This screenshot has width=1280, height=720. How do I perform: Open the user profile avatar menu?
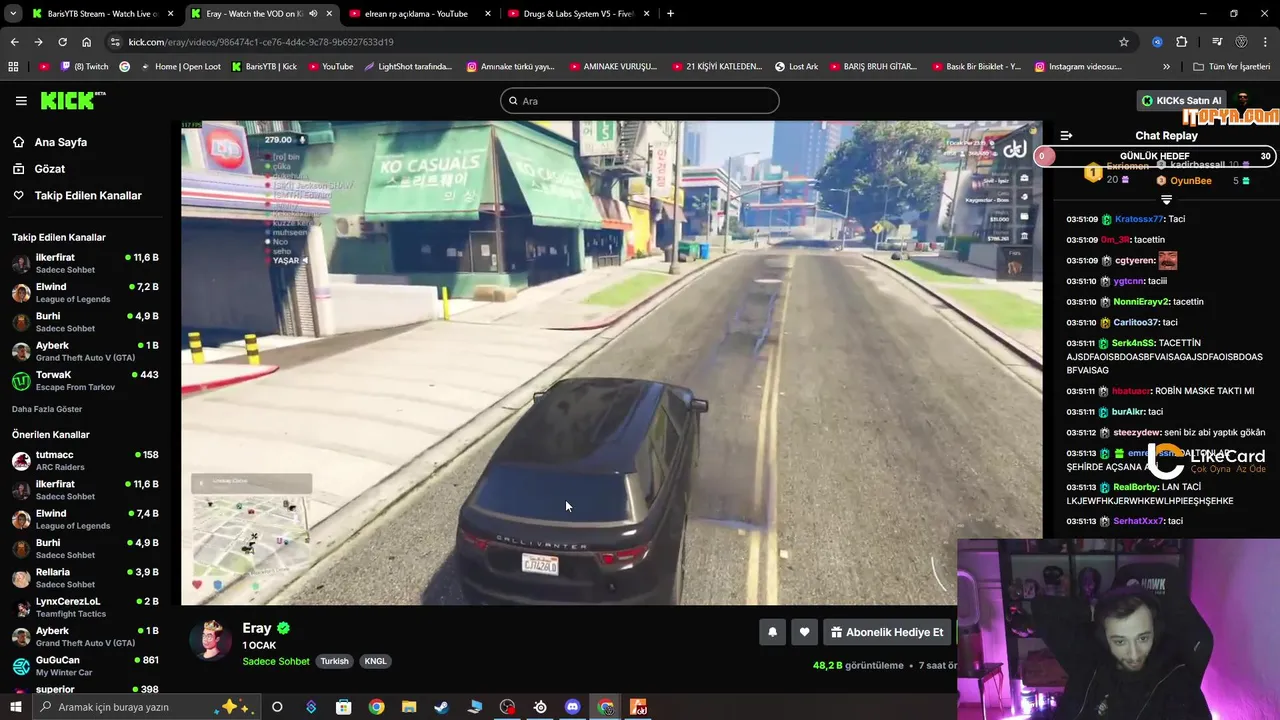[x=1243, y=100]
